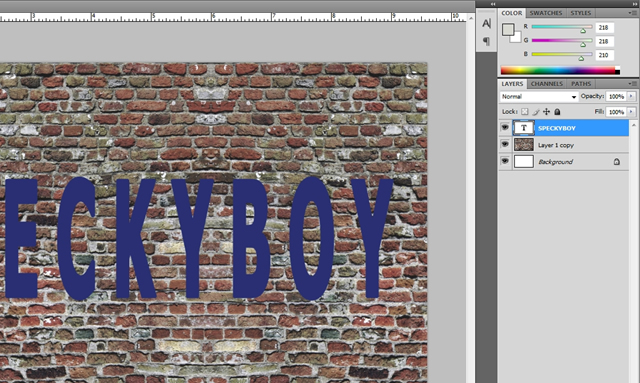This screenshot has width=640, height=383.
Task: Click the R value field
Action: 604,27
